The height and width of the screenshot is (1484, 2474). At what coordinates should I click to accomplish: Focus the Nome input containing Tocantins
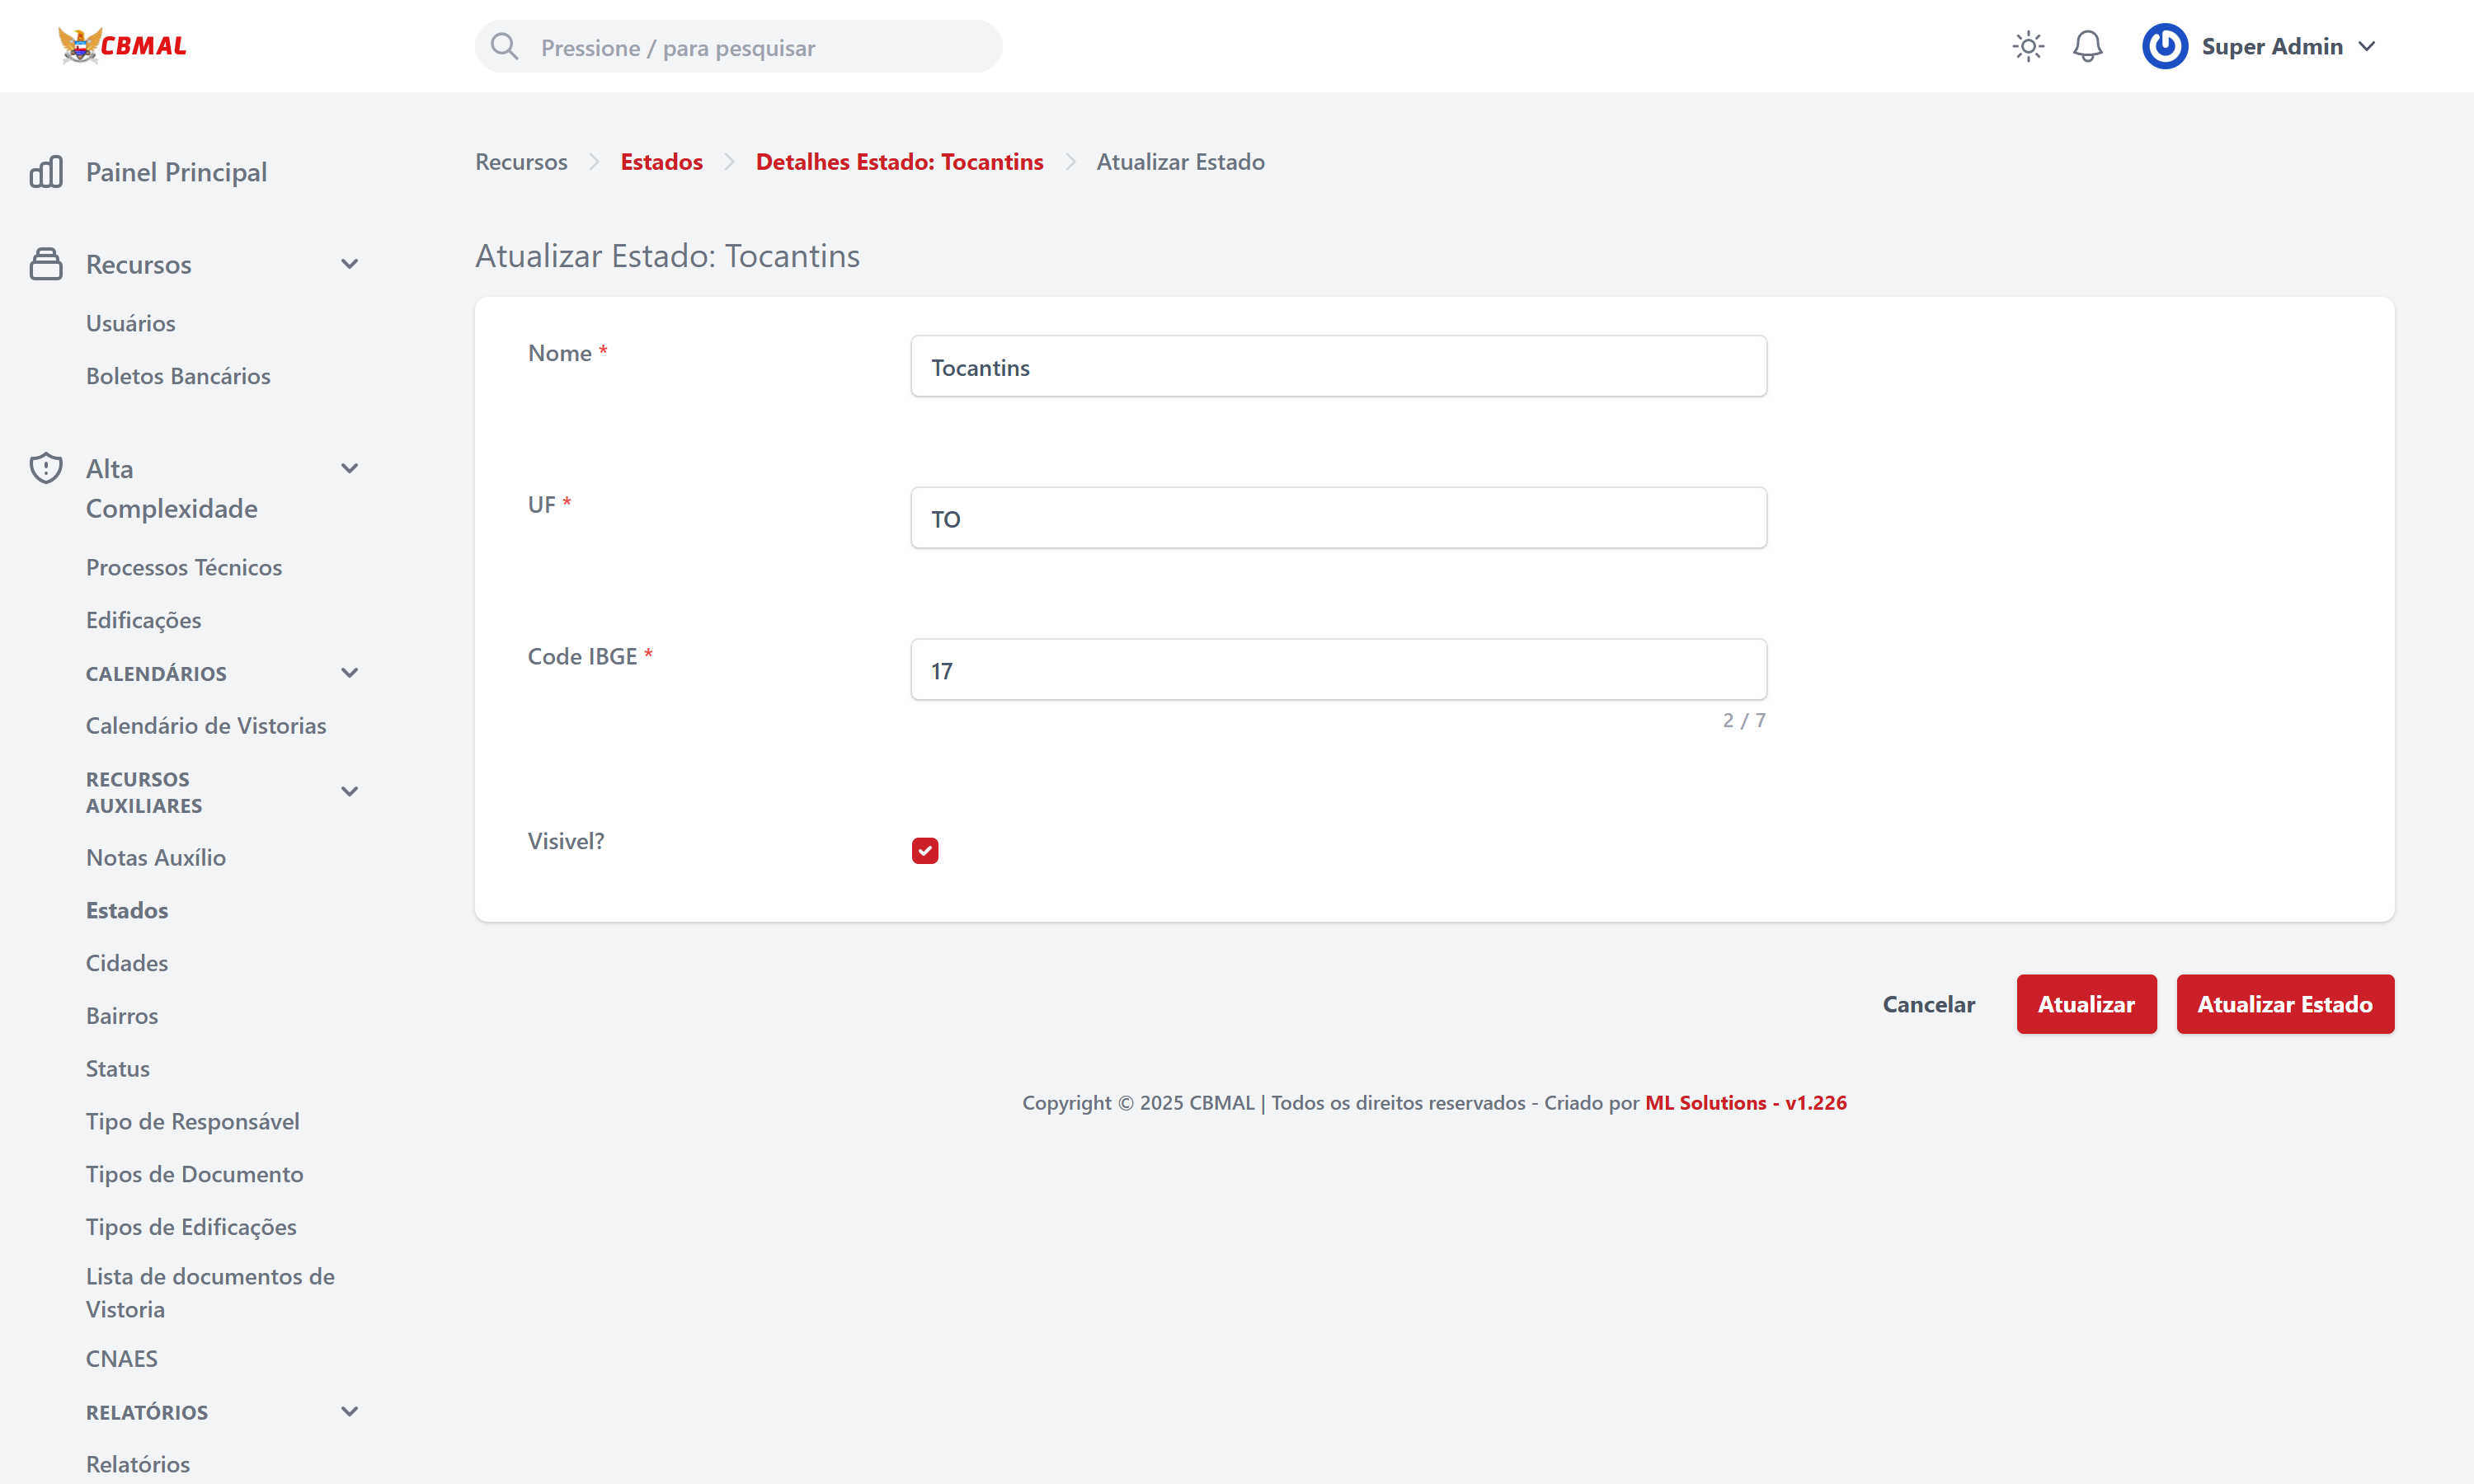1338,367
